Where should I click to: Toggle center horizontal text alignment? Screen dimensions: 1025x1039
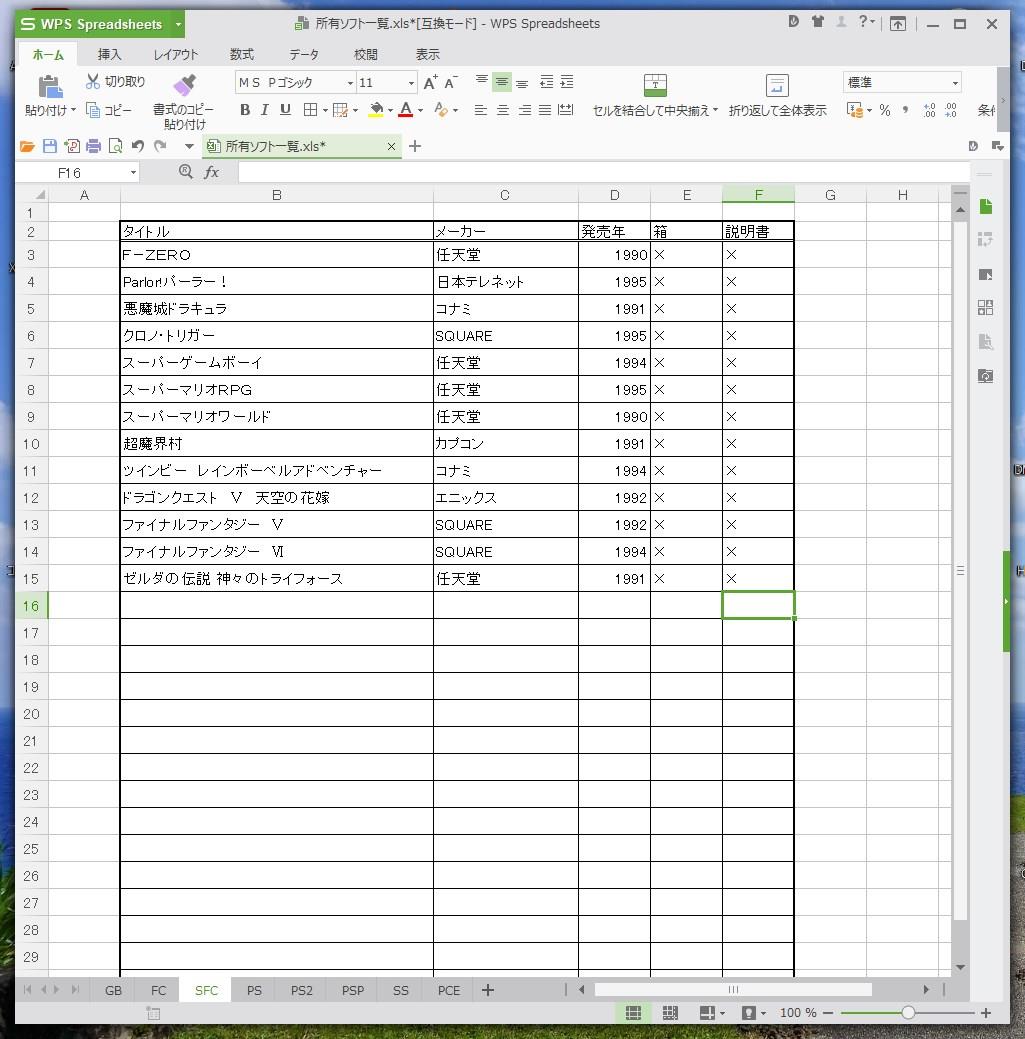(x=503, y=110)
